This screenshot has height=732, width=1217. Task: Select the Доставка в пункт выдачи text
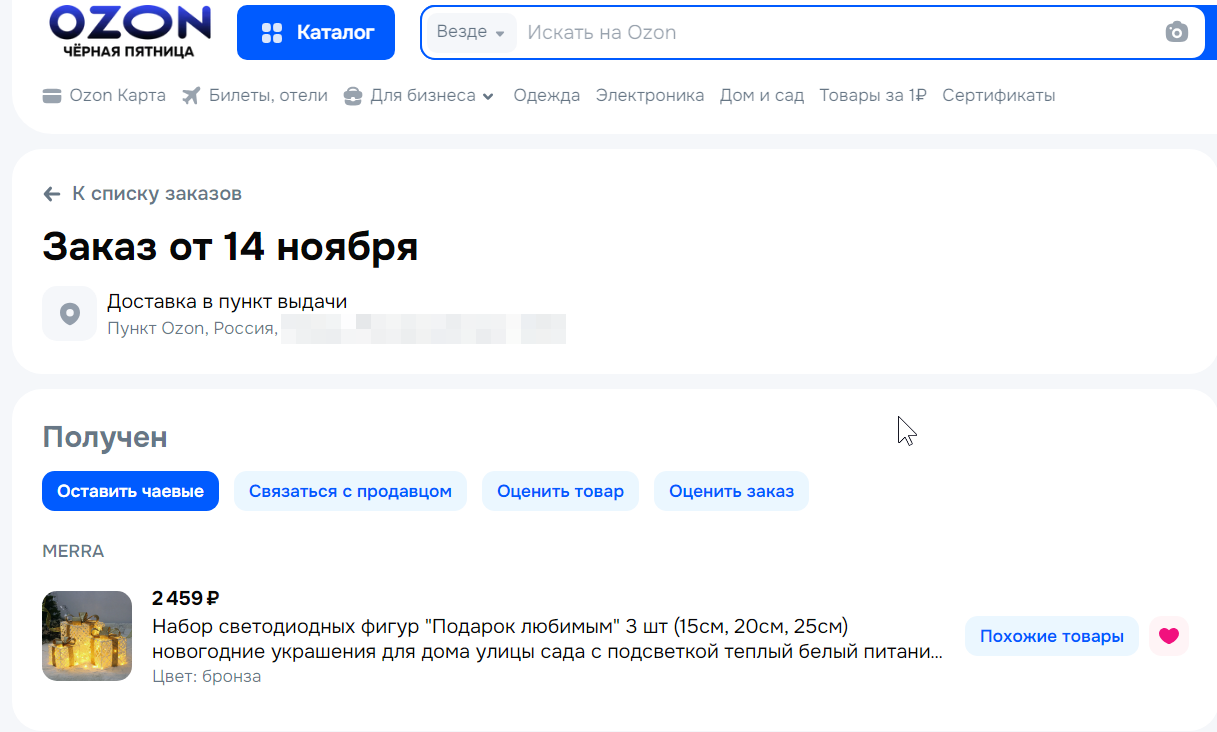coord(227,302)
